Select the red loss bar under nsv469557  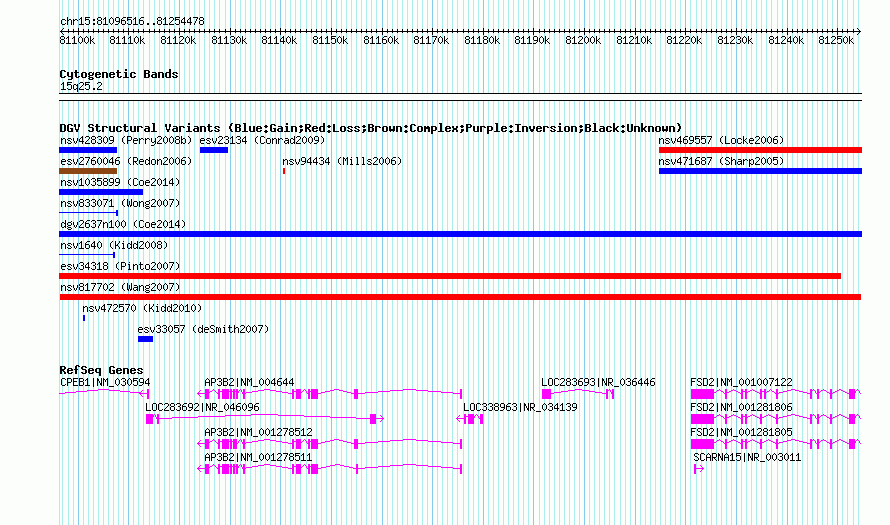(x=761, y=150)
